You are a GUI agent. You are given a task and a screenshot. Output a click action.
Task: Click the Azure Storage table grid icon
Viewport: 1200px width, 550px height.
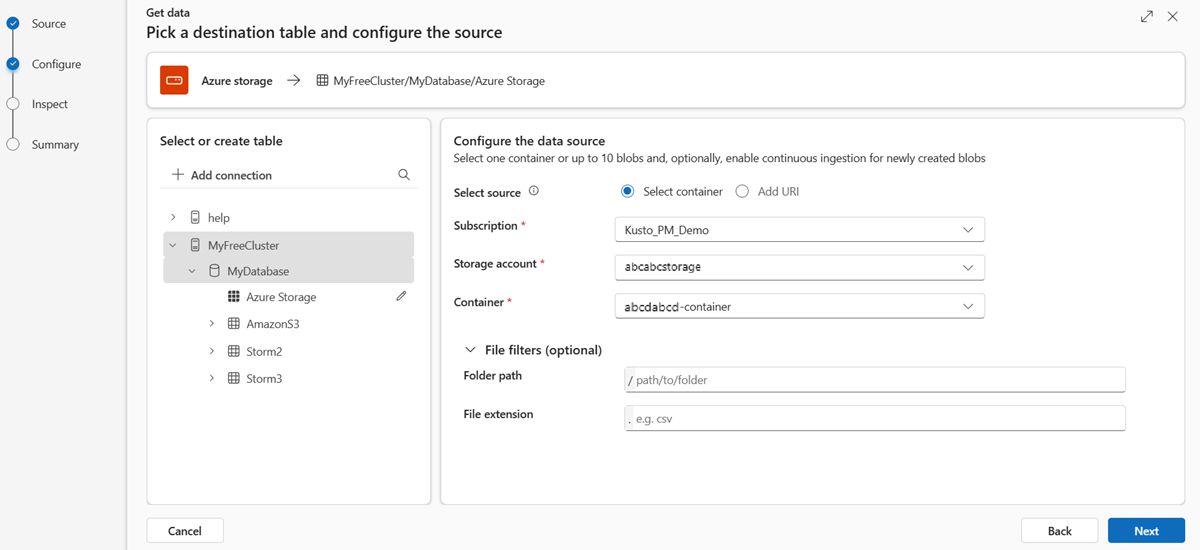pos(233,296)
